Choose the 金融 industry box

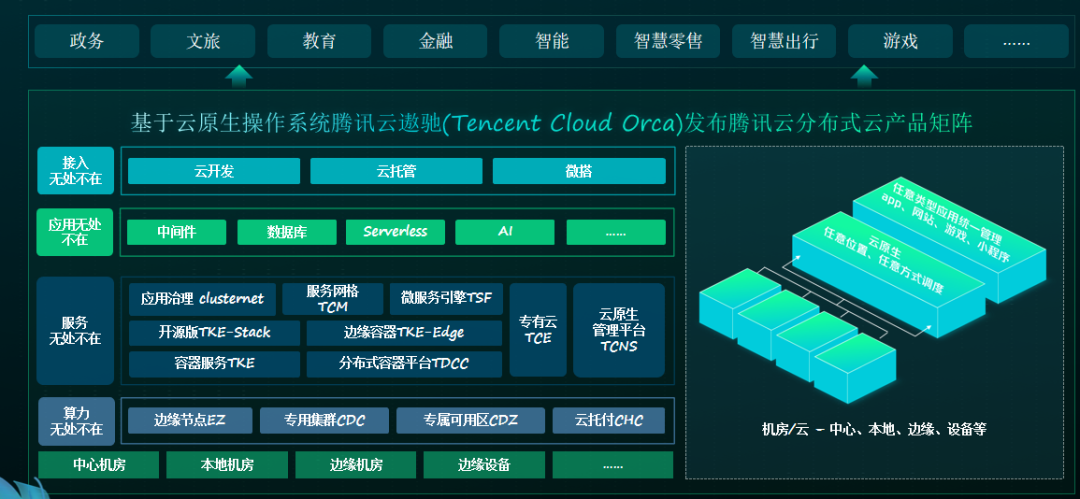(x=435, y=41)
